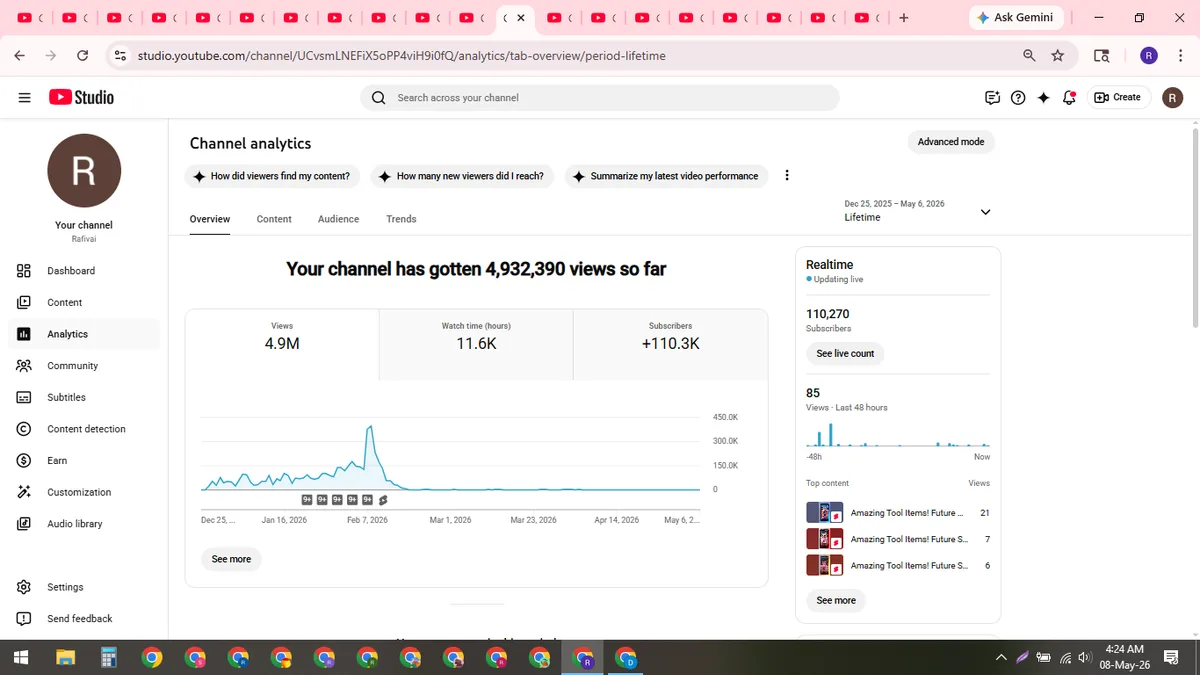Screen dimensions: 1200x675
Task: Click See more under the views chart
Action: (x=231, y=560)
